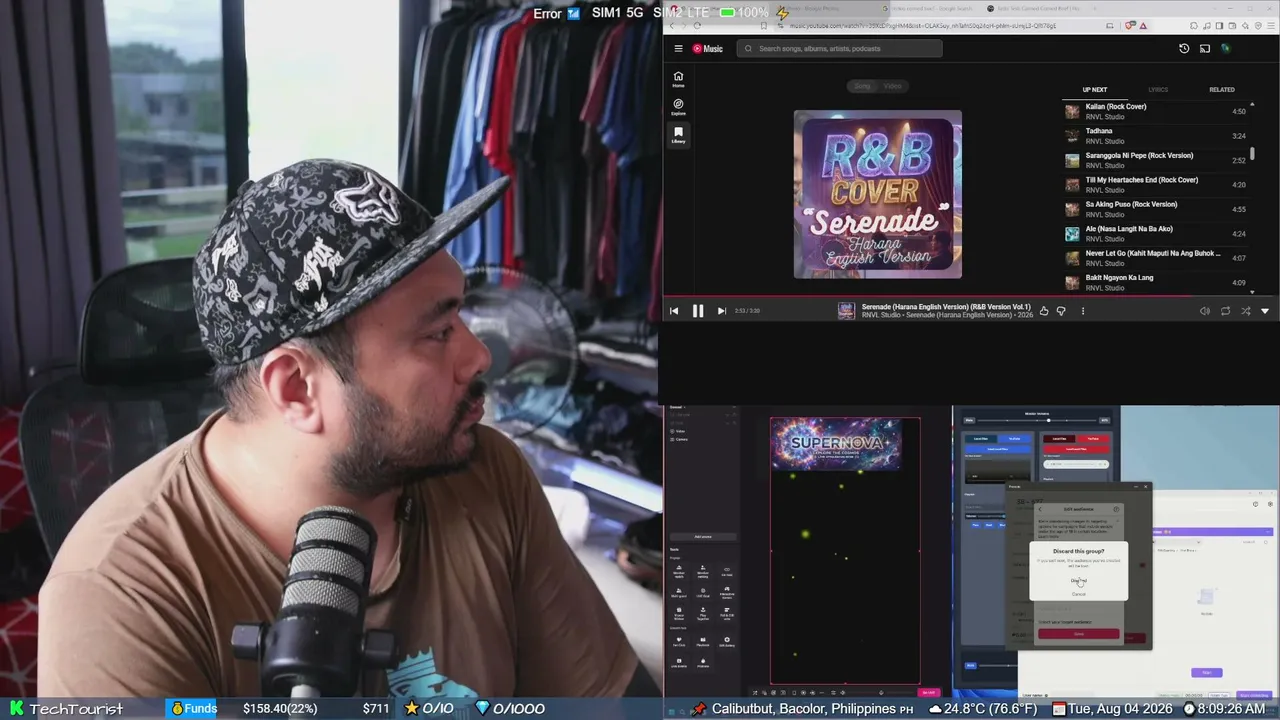Toggle the volume speaker icon in player bar
The width and height of the screenshot is (1280, 720).
tap(1205, 311)
